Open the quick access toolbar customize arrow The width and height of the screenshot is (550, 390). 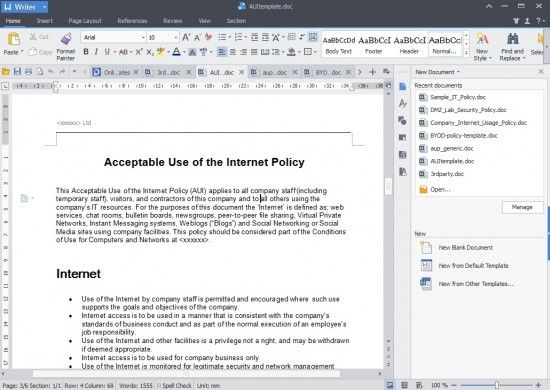point(74,72)
